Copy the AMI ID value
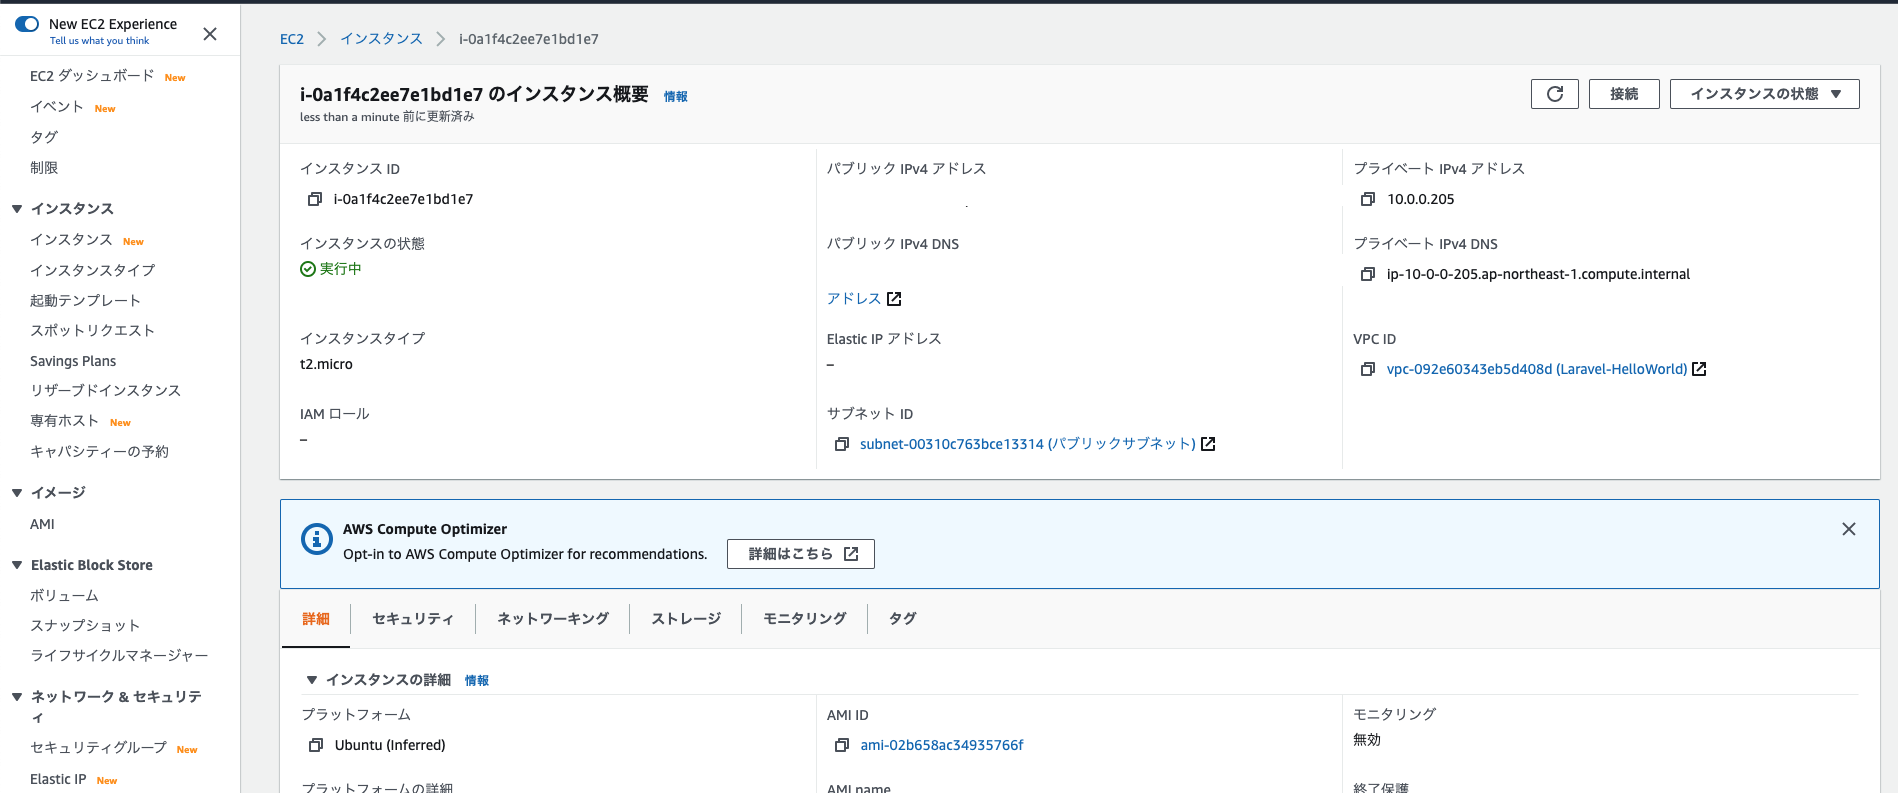This screenshot has width=1898, height=793. click(x=842, y=745)
